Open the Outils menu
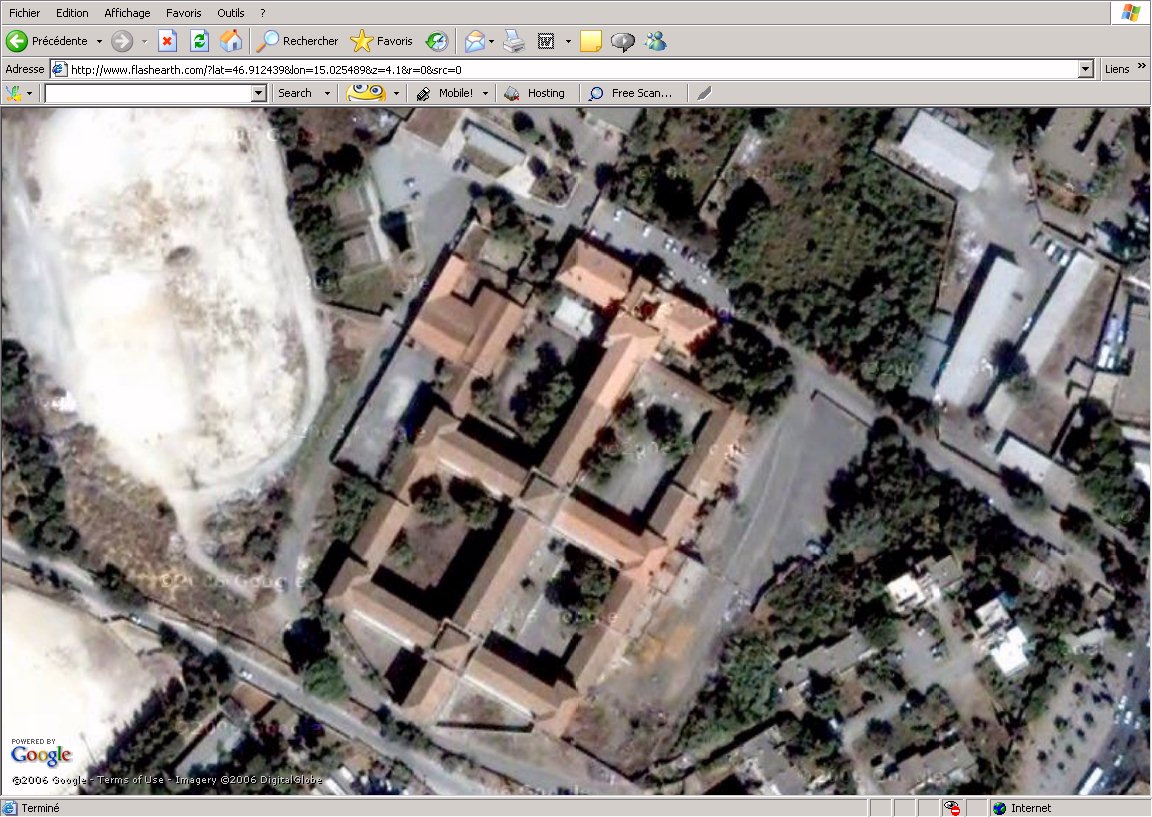 click(x=231, y=13)
